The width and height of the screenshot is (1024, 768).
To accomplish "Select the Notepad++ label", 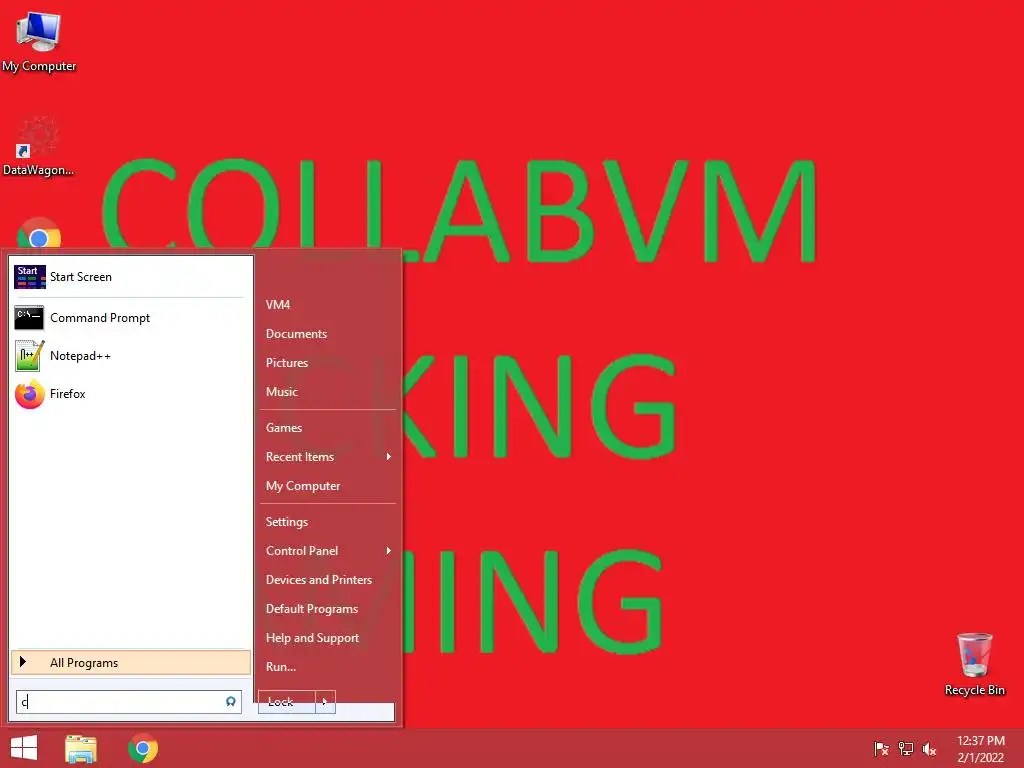I will 80,356.
